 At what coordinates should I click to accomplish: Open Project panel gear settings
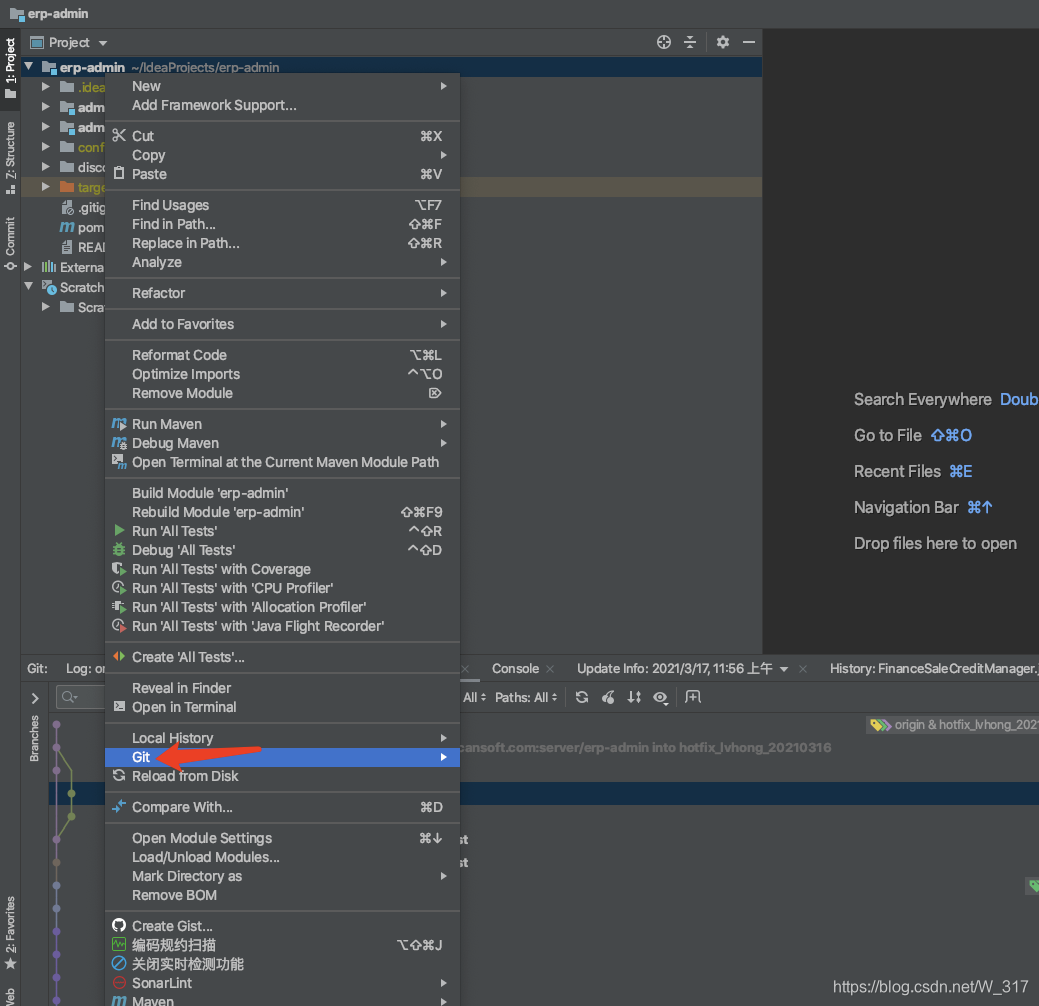pos(723,42)
